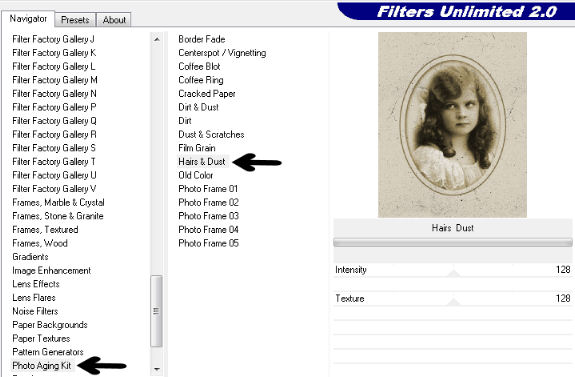Pick the Old Color filter
Screen dimensions: 575x377
(x=195, y=175)
